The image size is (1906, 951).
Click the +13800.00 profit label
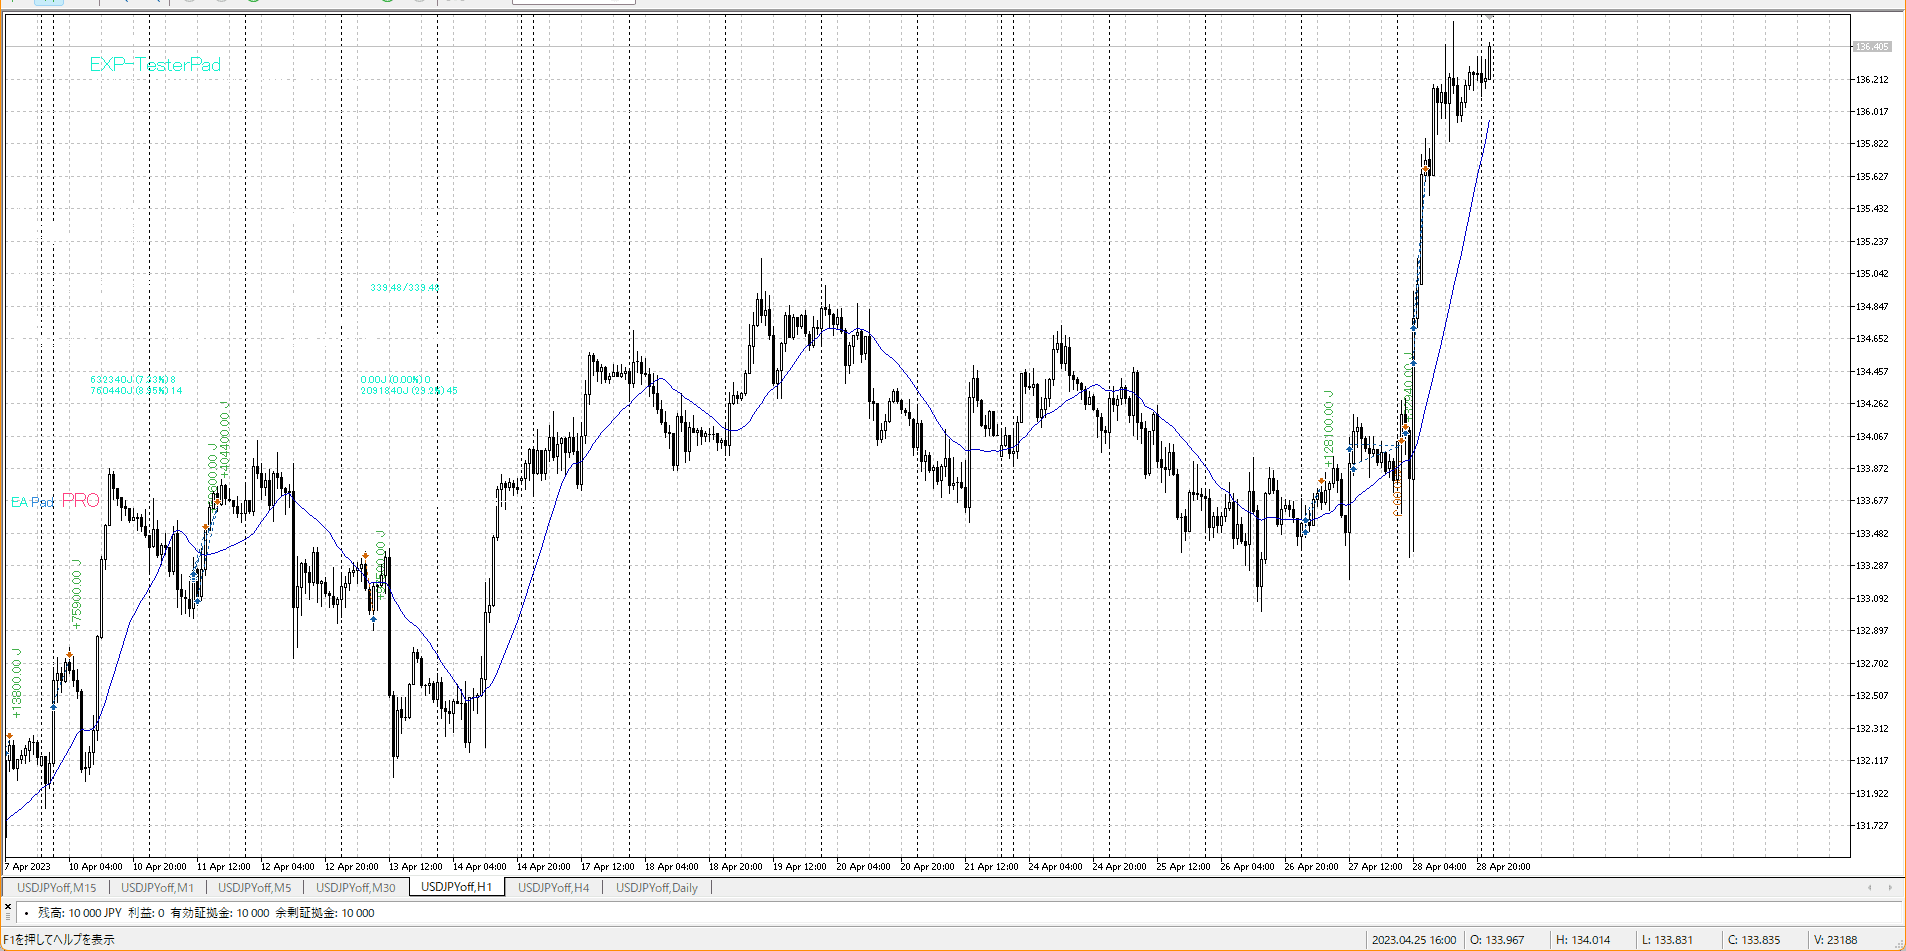16,683
